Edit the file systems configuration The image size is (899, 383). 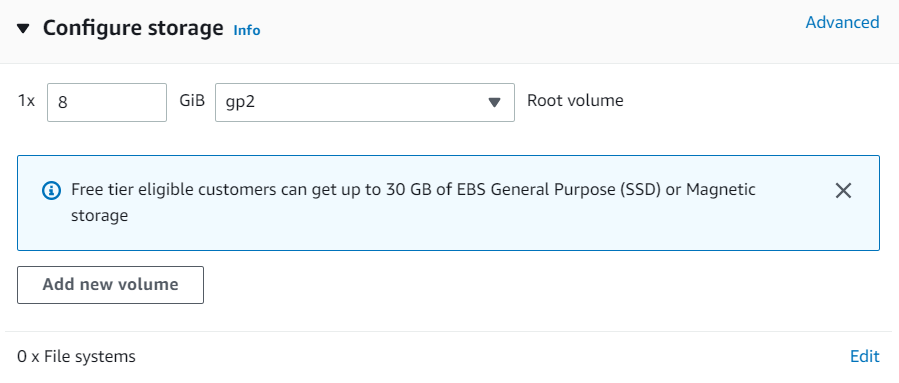click(x=865, y=357)
